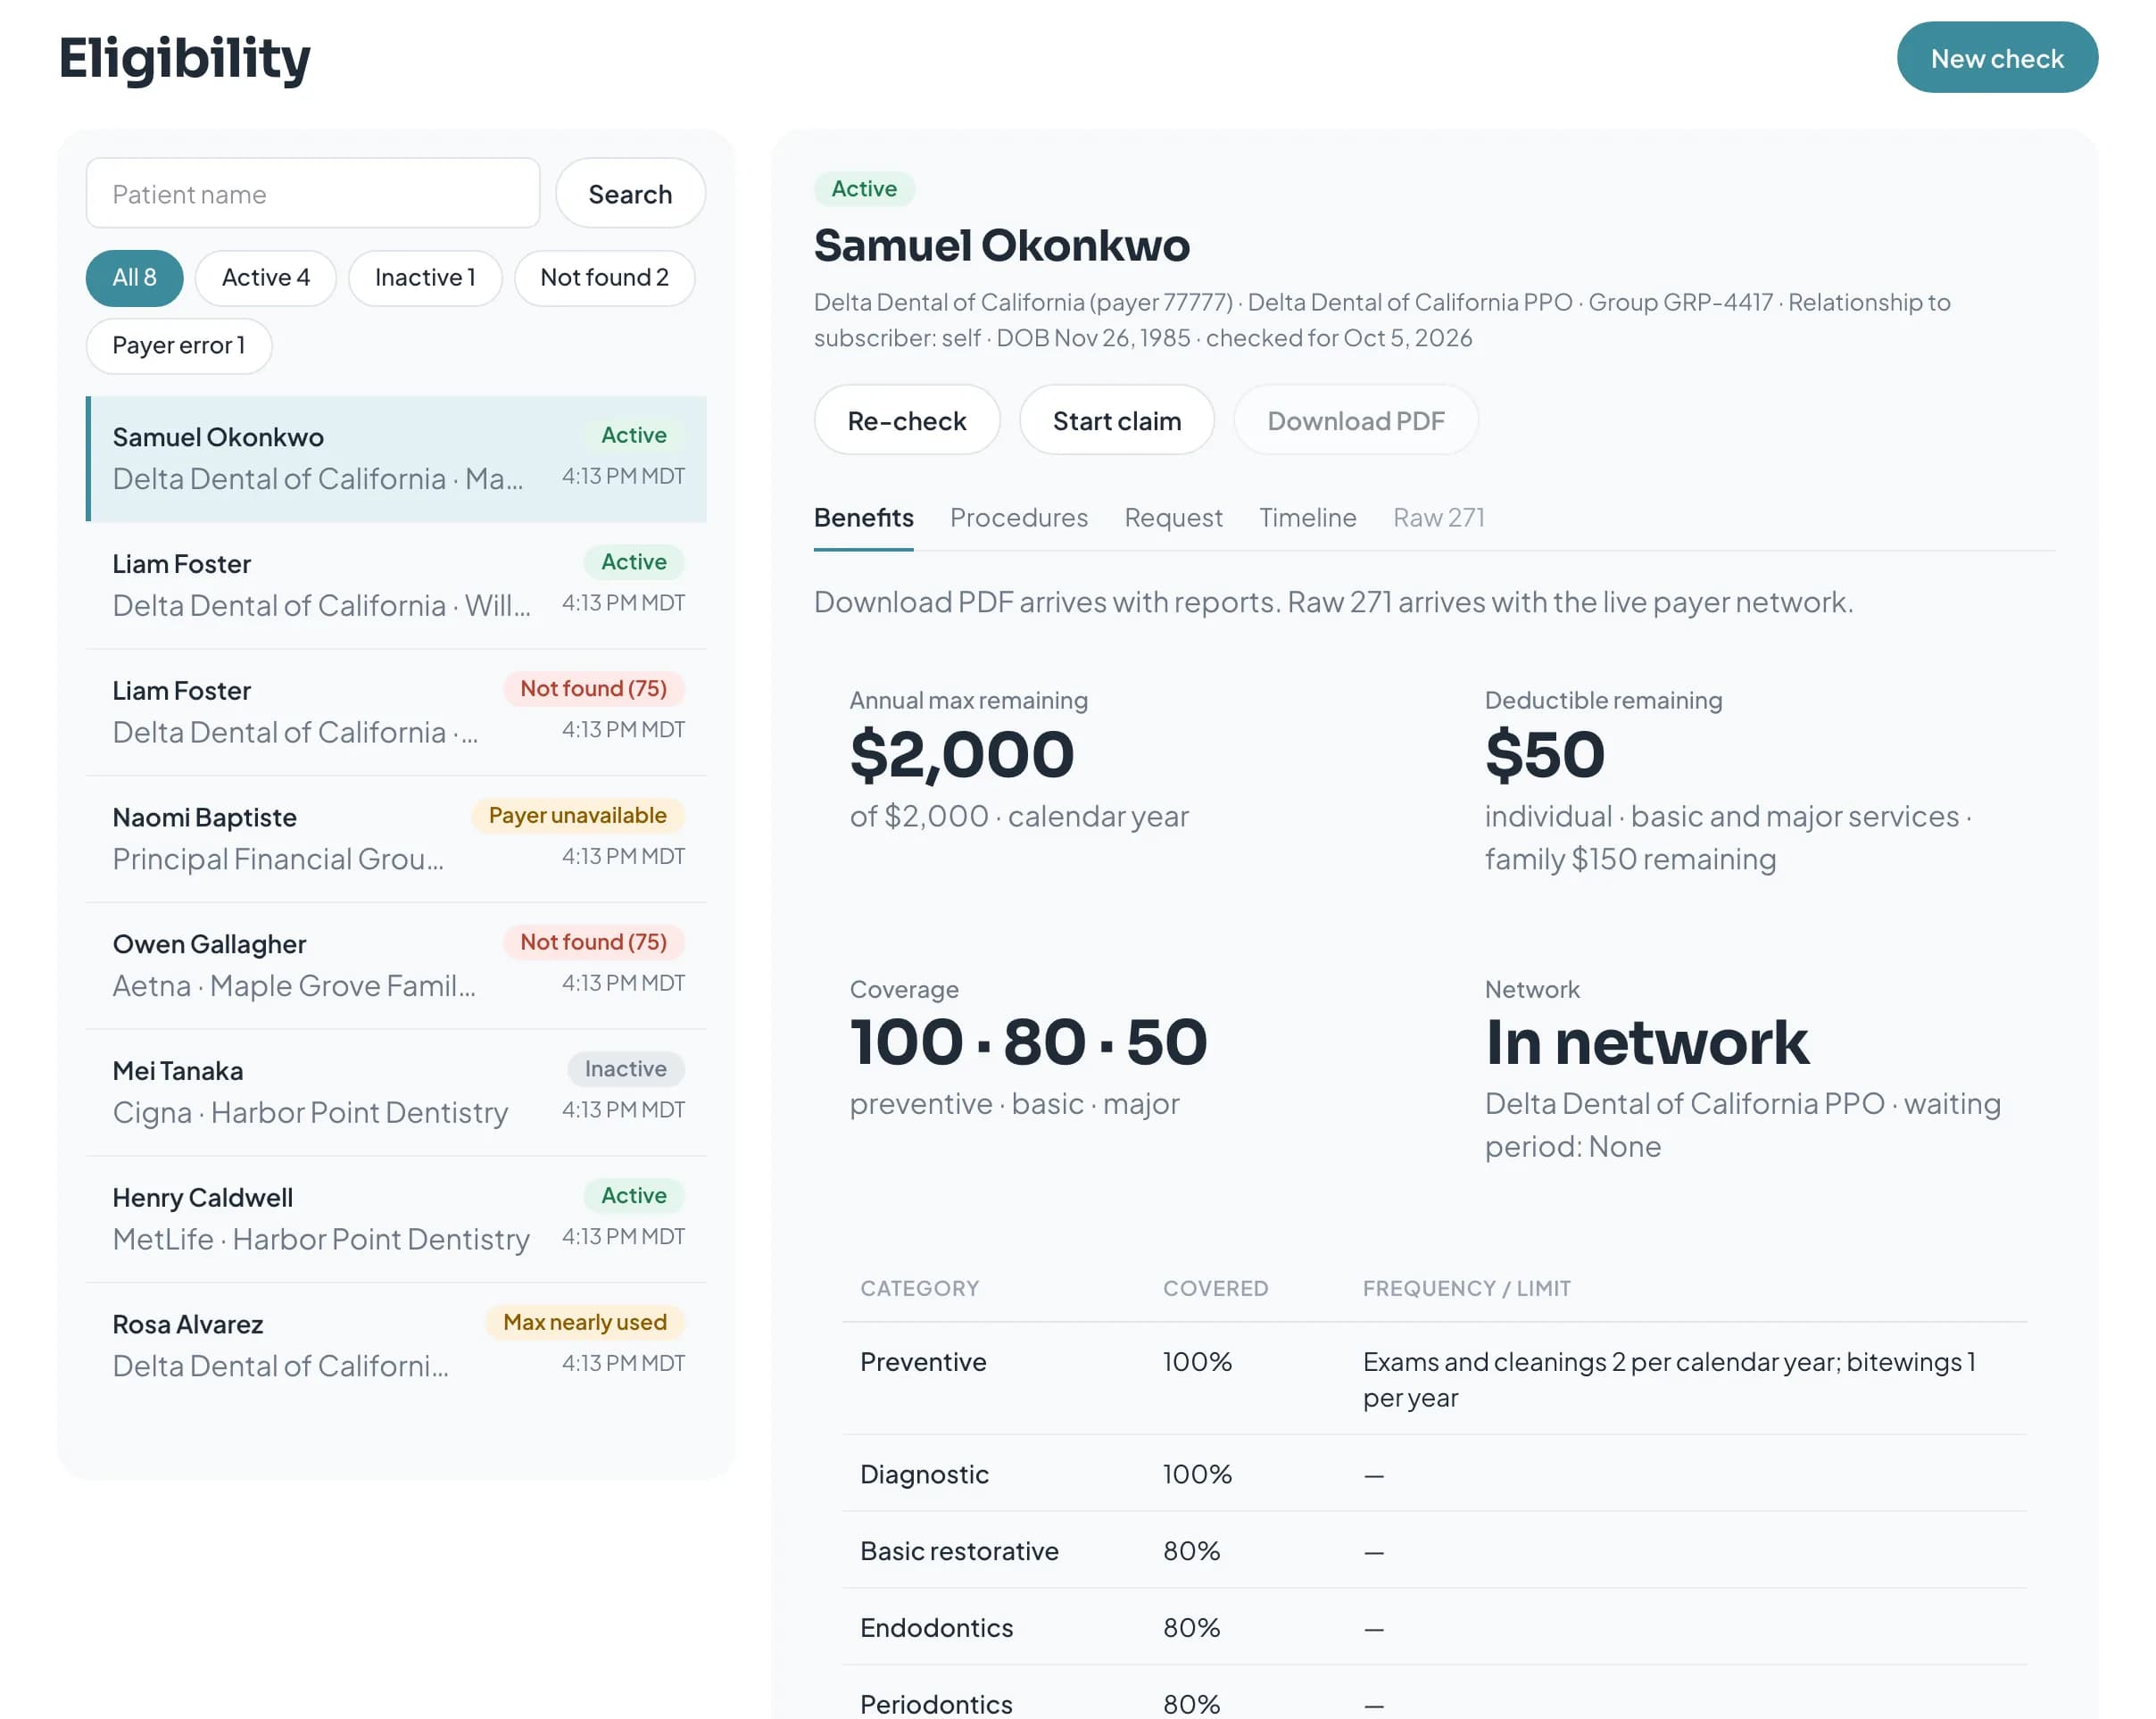2156x1719 pixels.
Task: Open the Raw 271 tab
Action: click(1438, 517)
